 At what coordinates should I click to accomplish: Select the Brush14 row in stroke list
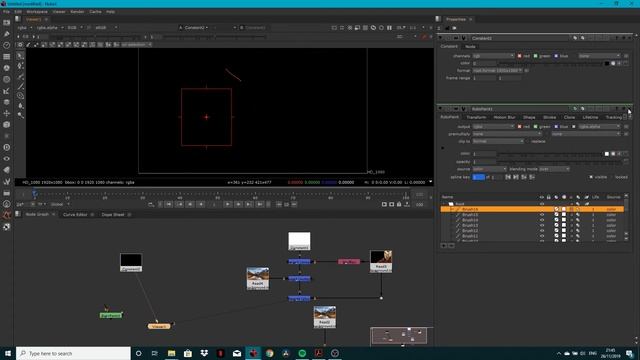pyautogui.click(x=532, y=220)
